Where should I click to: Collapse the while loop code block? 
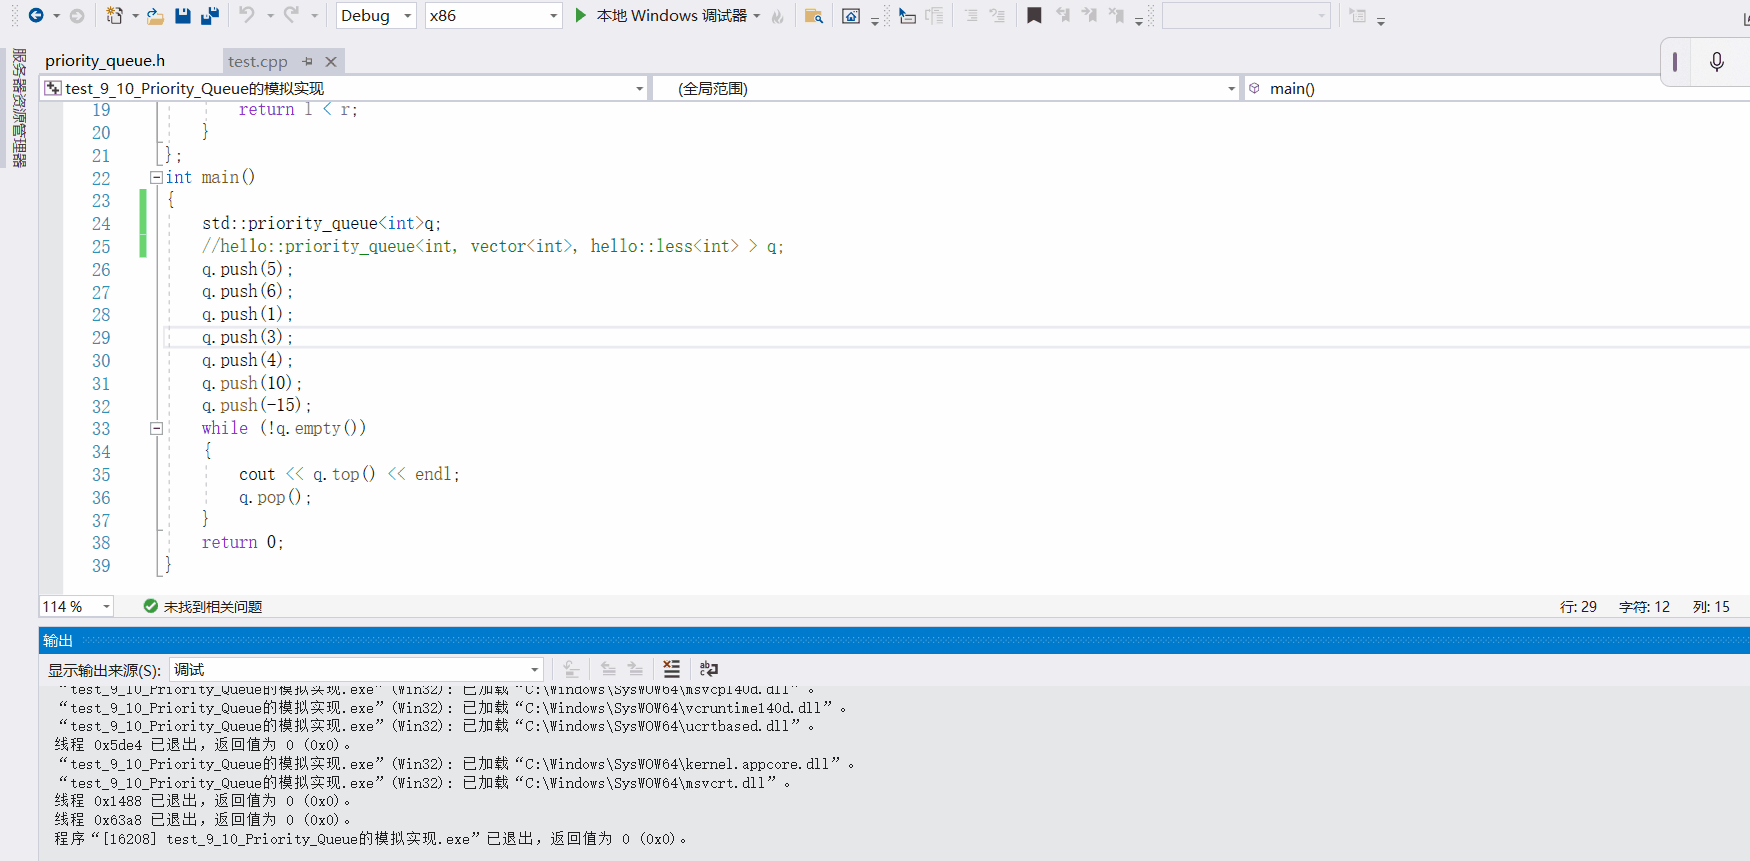(156, 428)
